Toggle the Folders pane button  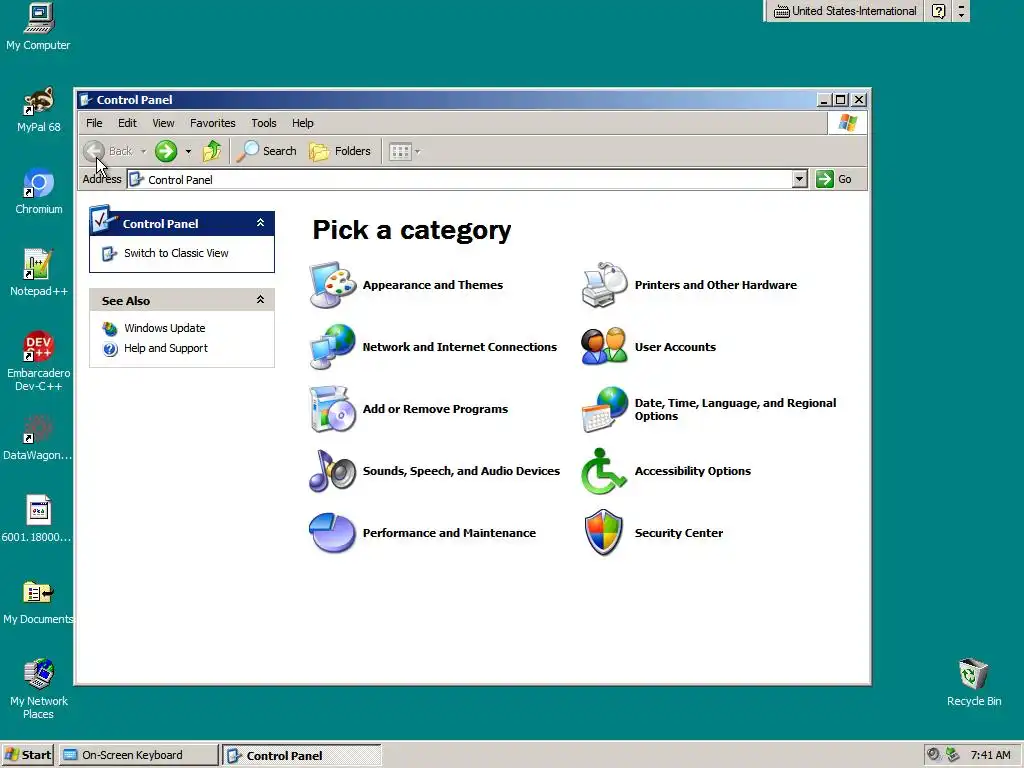[340, 152]
